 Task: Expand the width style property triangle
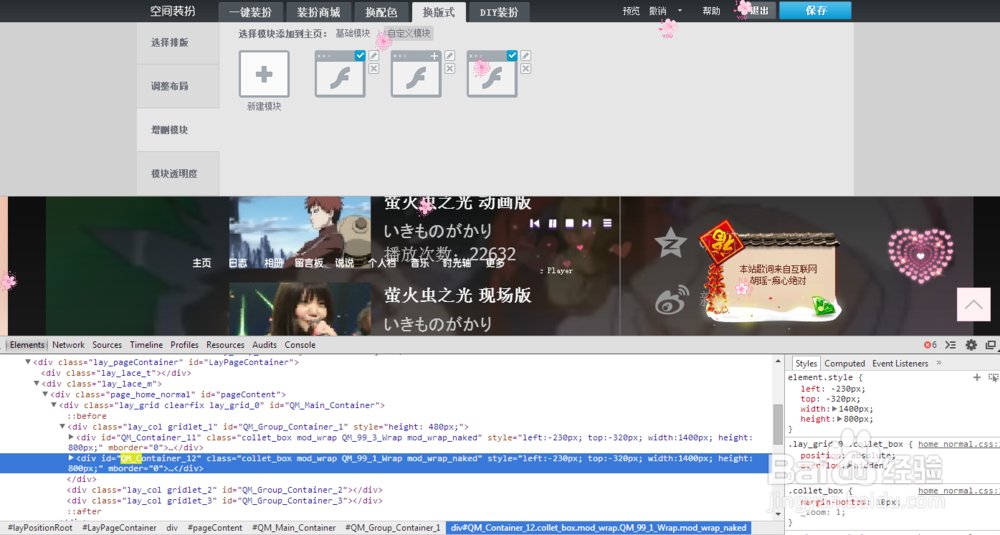[x=834, y=409]
